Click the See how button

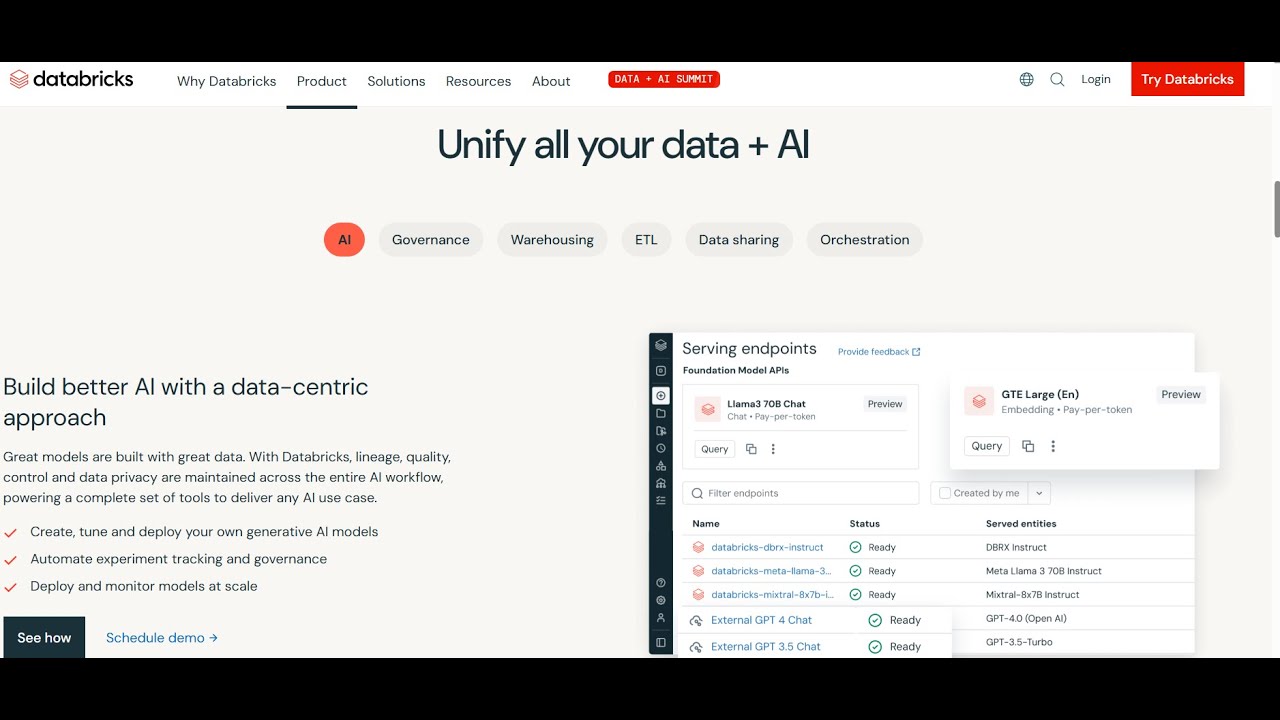click(44, 637)
